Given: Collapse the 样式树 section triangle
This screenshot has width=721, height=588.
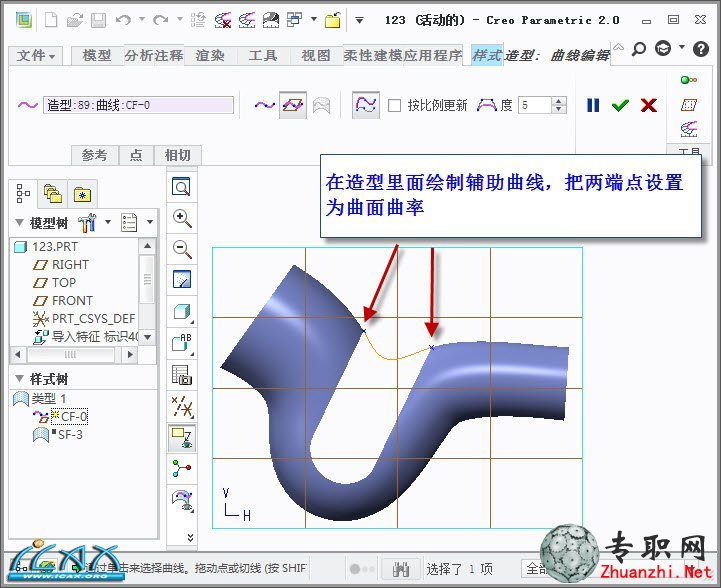Looking at the screenshot, I should pyautogui.click(x=19, y=379).
